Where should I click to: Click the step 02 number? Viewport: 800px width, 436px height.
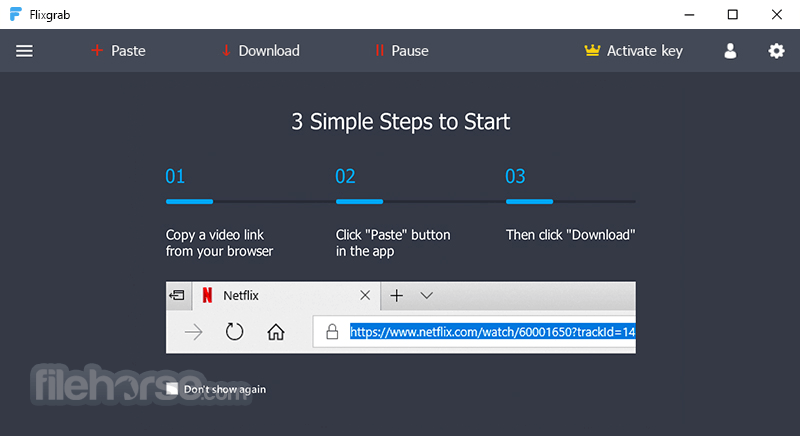tap(345, 176)
